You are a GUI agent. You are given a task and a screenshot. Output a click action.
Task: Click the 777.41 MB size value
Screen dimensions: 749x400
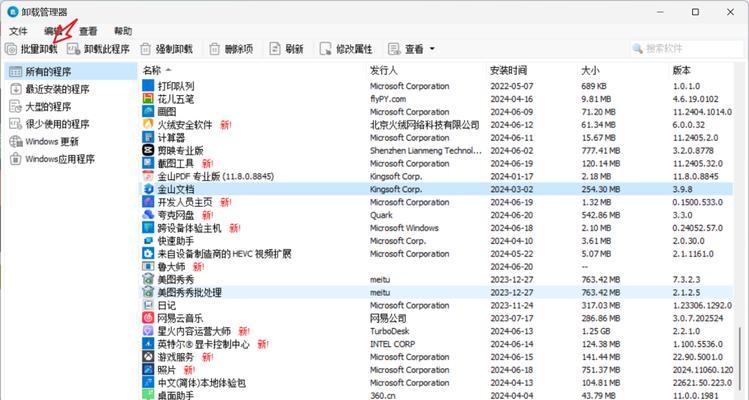(601, 151)
